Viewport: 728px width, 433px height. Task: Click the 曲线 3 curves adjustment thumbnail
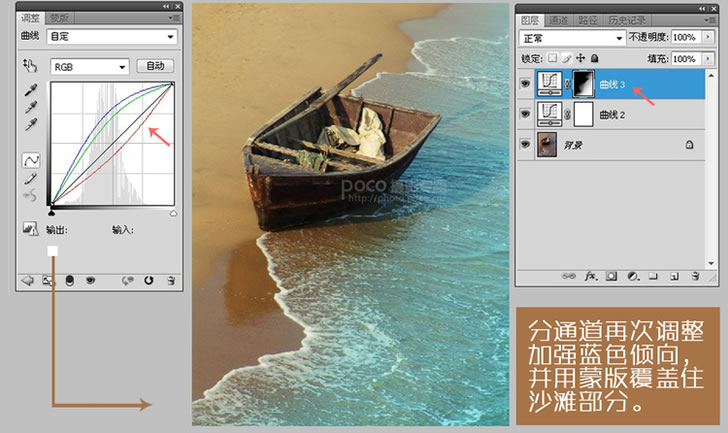549,84
